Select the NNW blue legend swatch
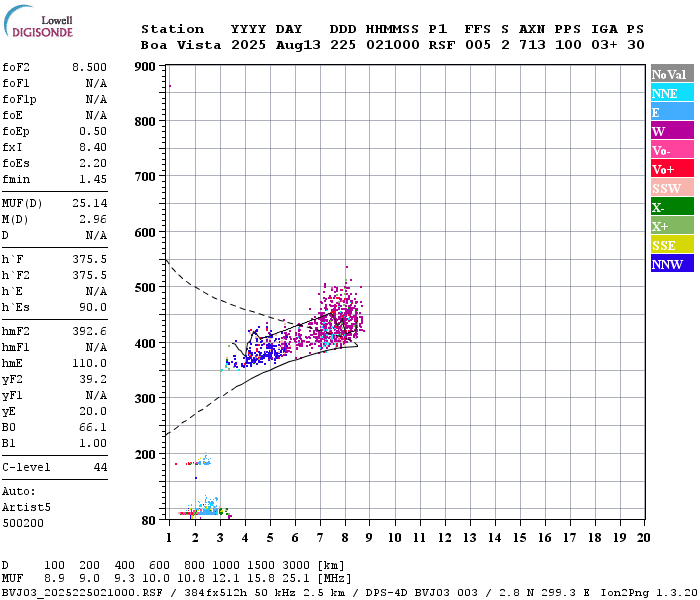Viewport: 700px width, 600px height. 672,263
